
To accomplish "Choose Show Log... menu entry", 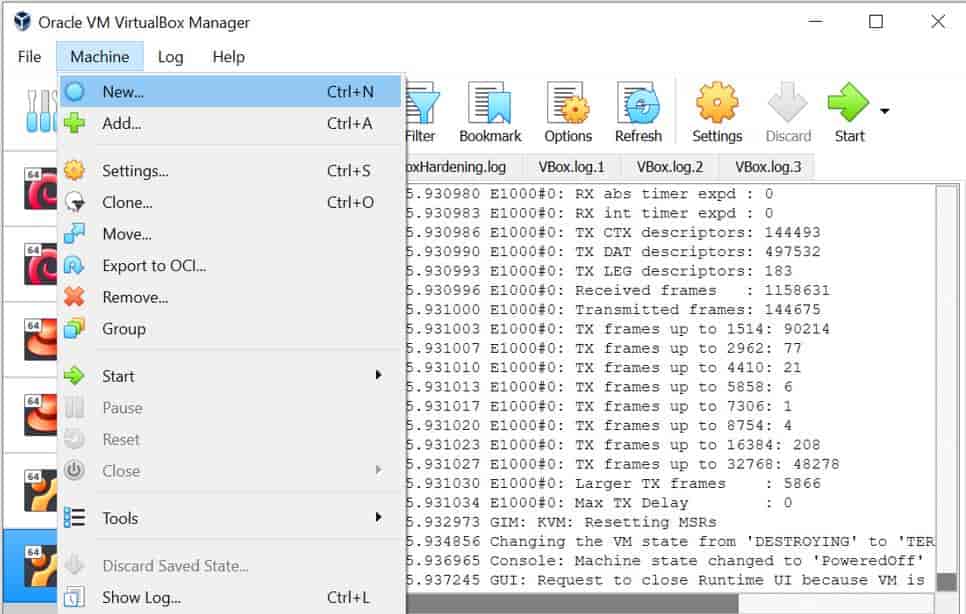I will coord(232,597).
